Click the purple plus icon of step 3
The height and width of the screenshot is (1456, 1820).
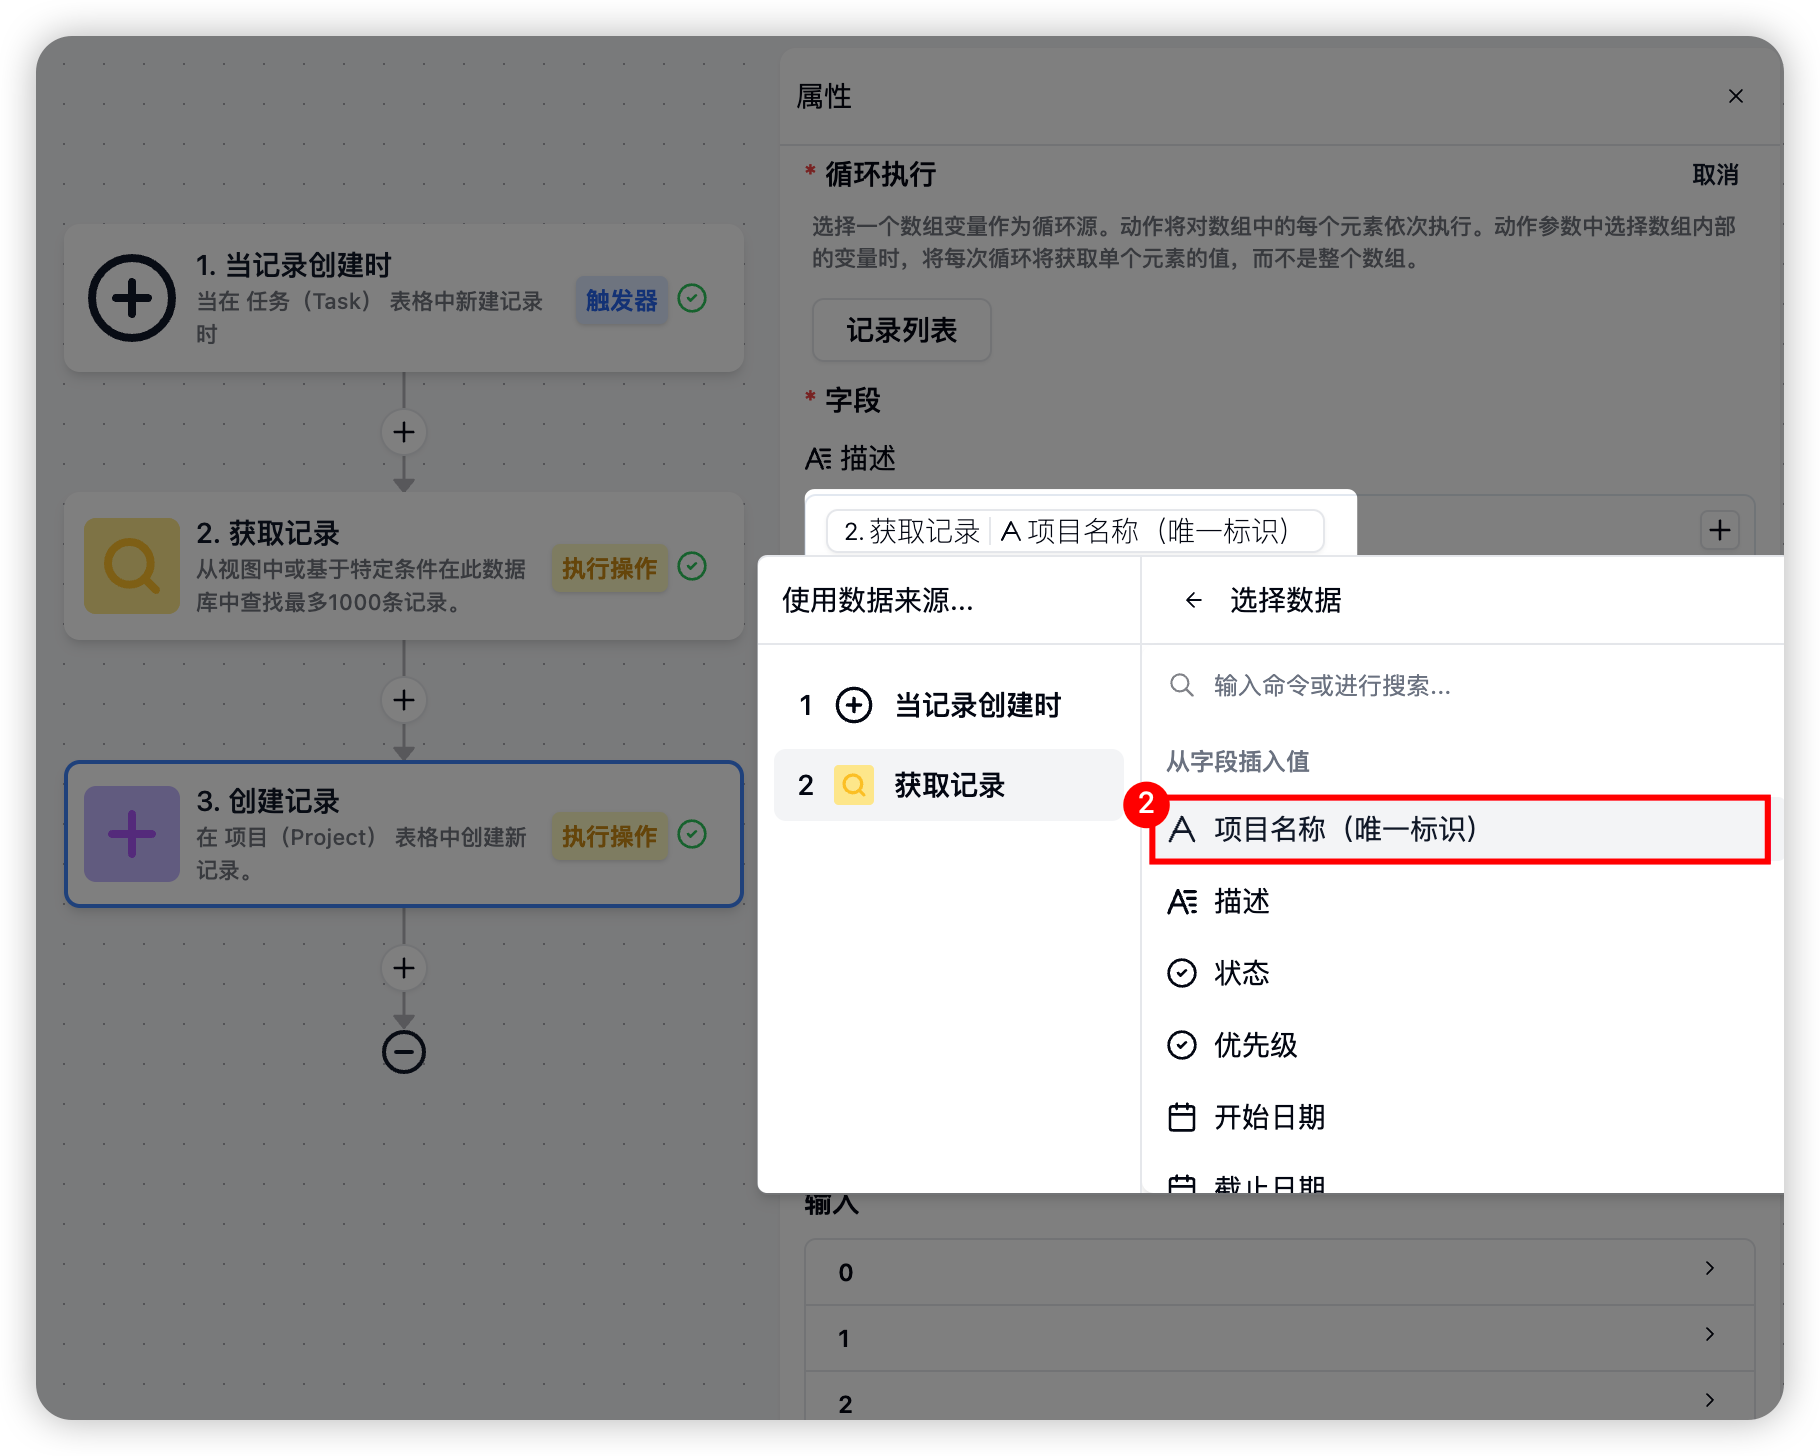tap(131, 833)
